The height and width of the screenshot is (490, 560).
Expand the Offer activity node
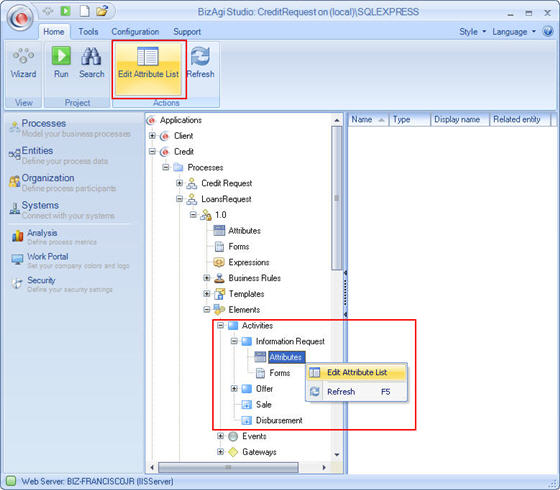point(234,389)
